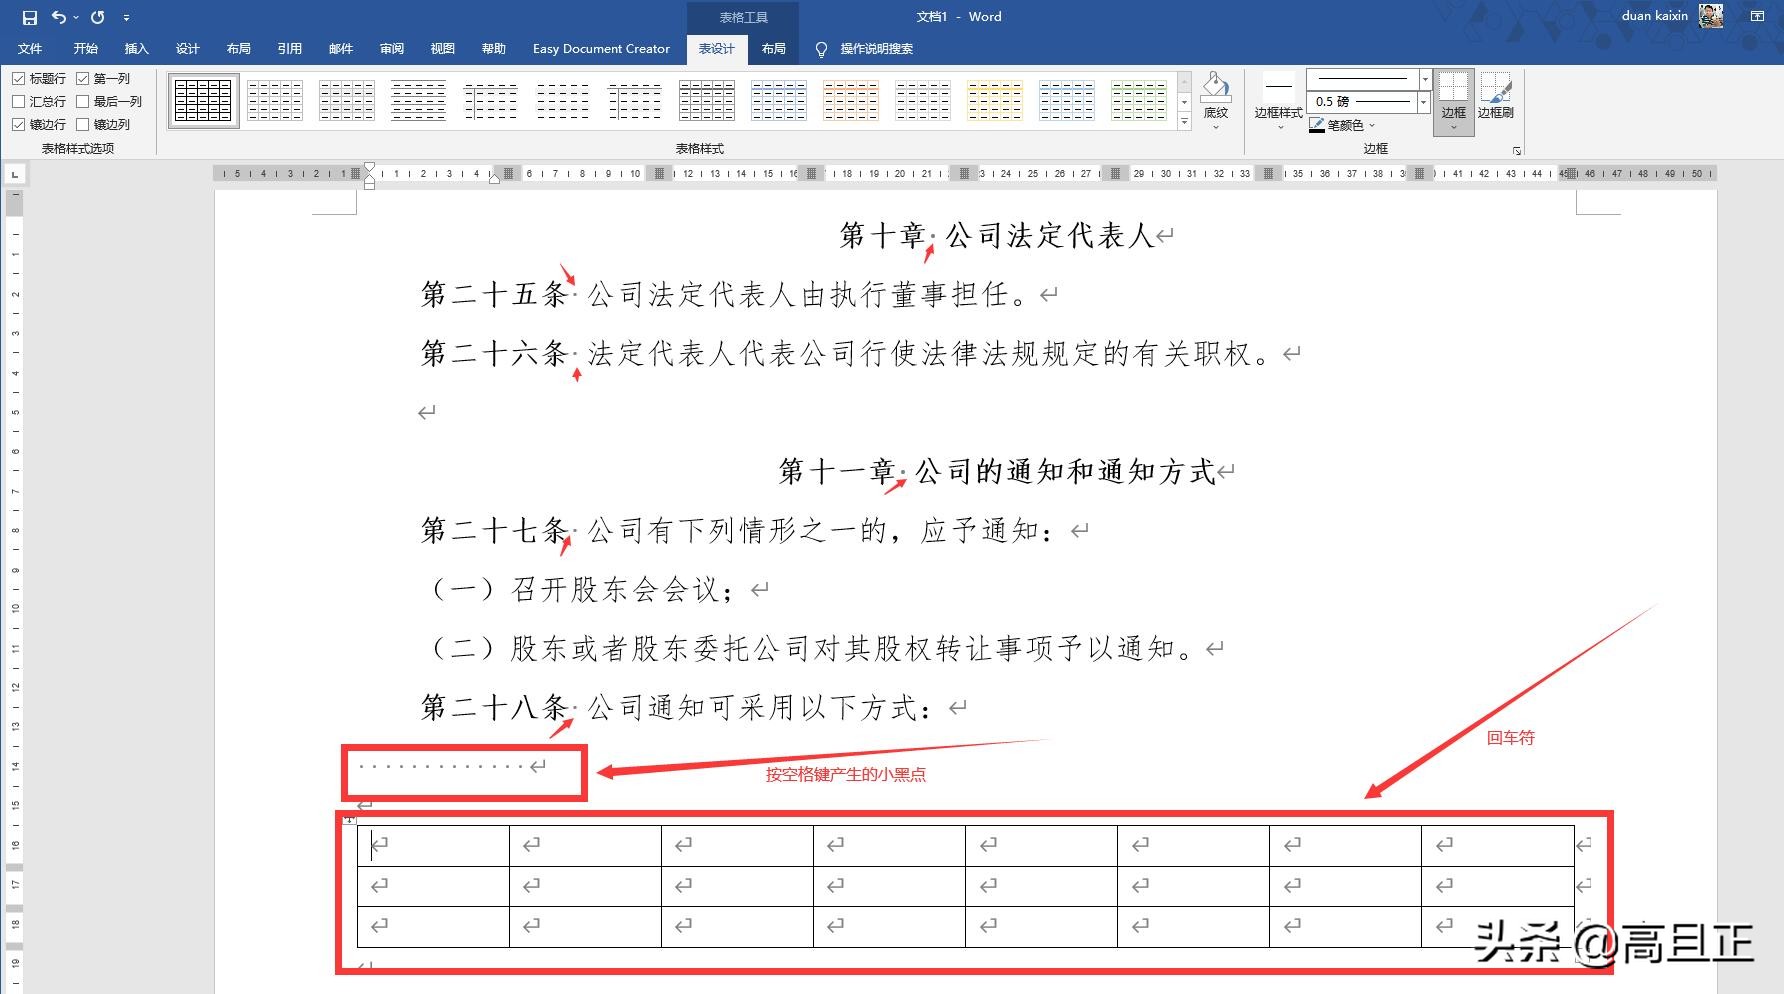Click the Save icon in the title bar
Viewport: 1784px width, 994px height.
tap(29, 17)
